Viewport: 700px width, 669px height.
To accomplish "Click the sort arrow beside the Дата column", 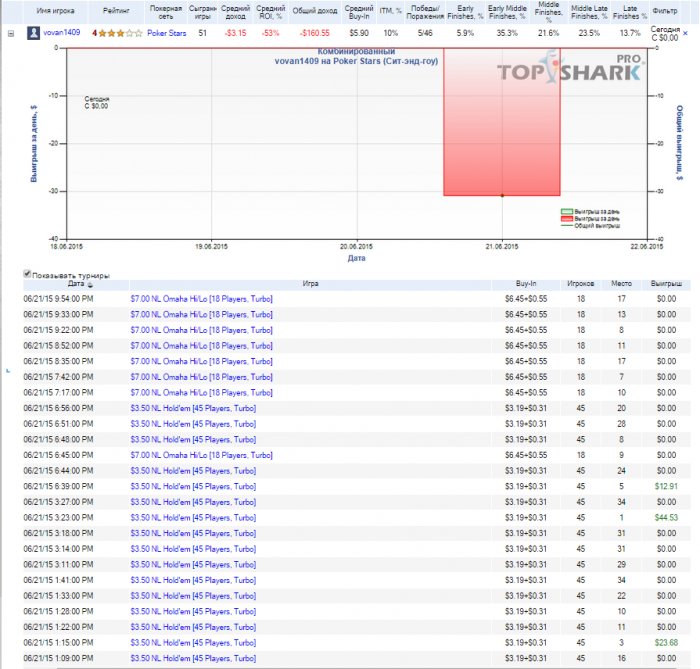I will 90,285.
